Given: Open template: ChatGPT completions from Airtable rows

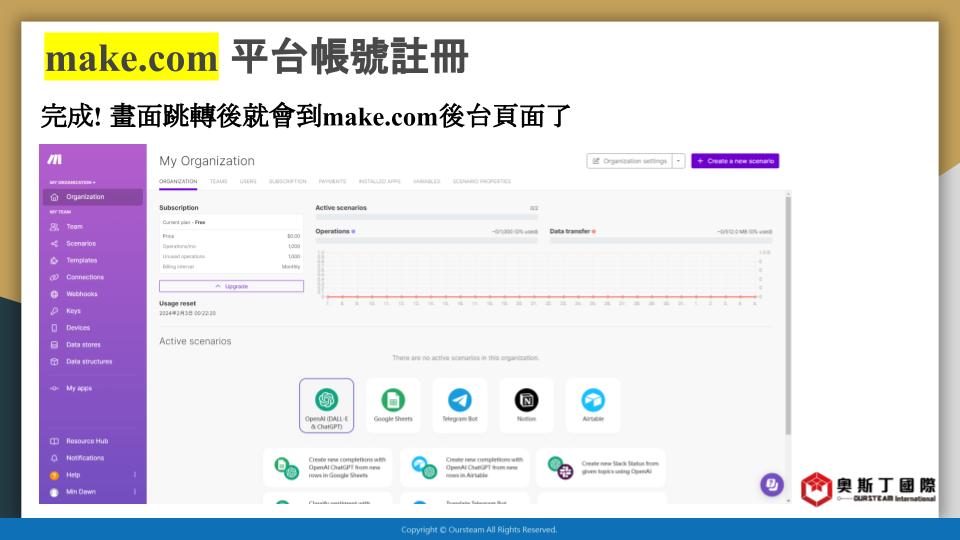Looking at the screenshot, I should 465,468.
